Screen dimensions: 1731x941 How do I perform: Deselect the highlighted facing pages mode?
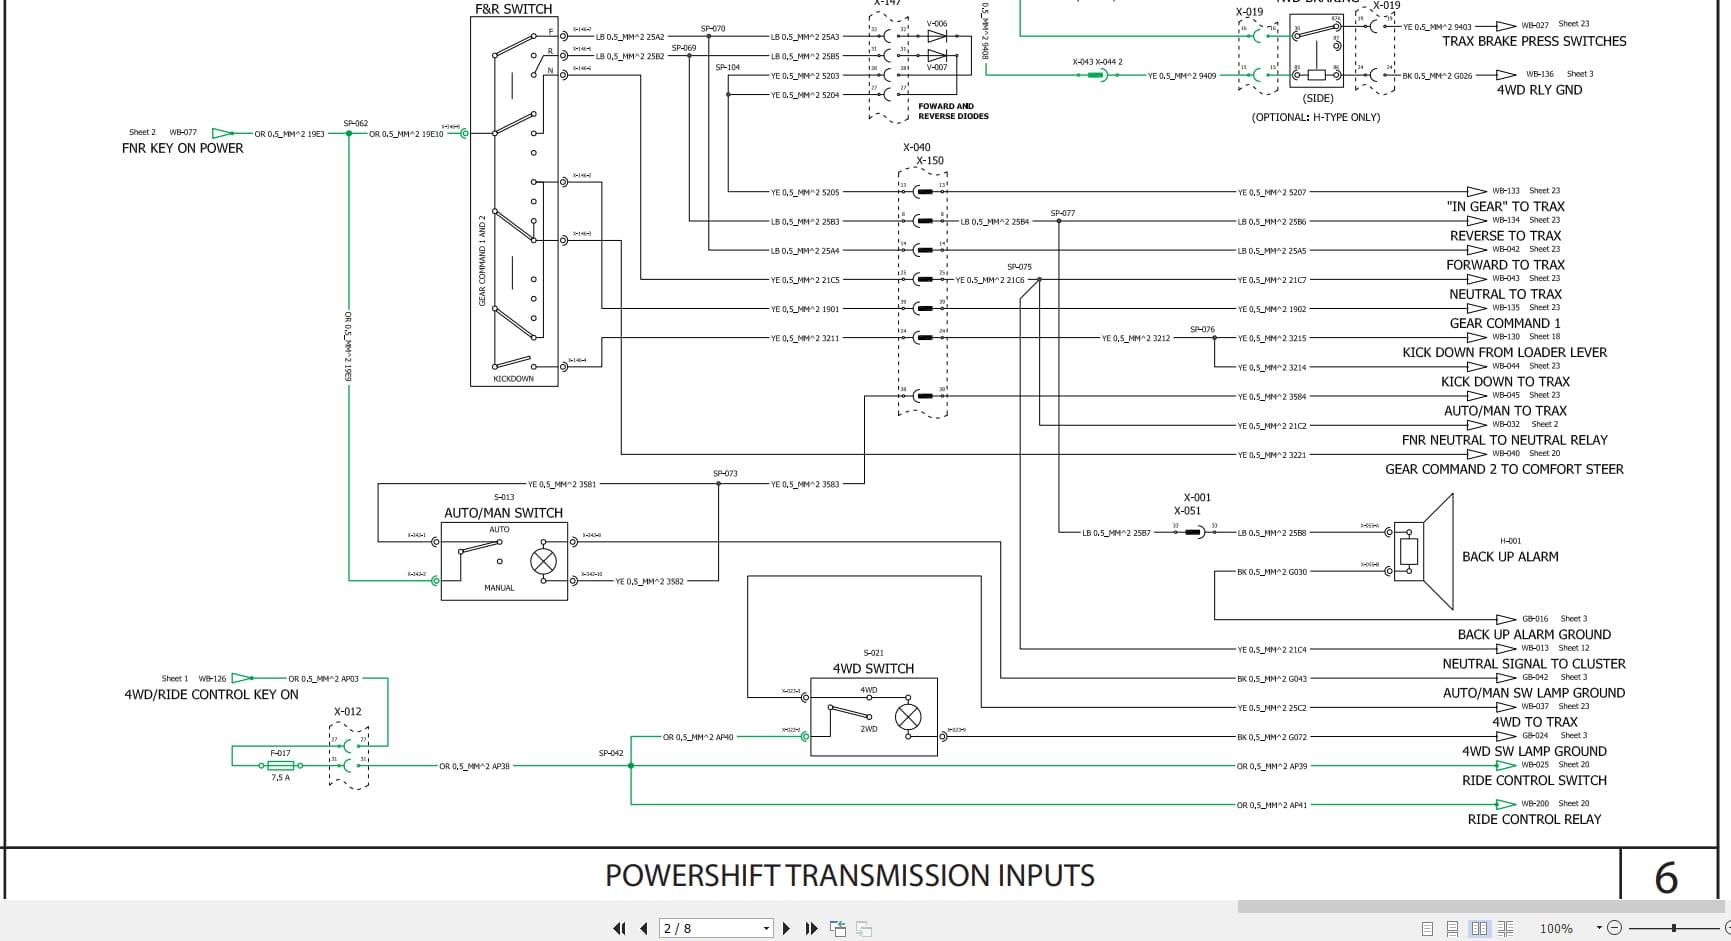tap(1479, 928)
